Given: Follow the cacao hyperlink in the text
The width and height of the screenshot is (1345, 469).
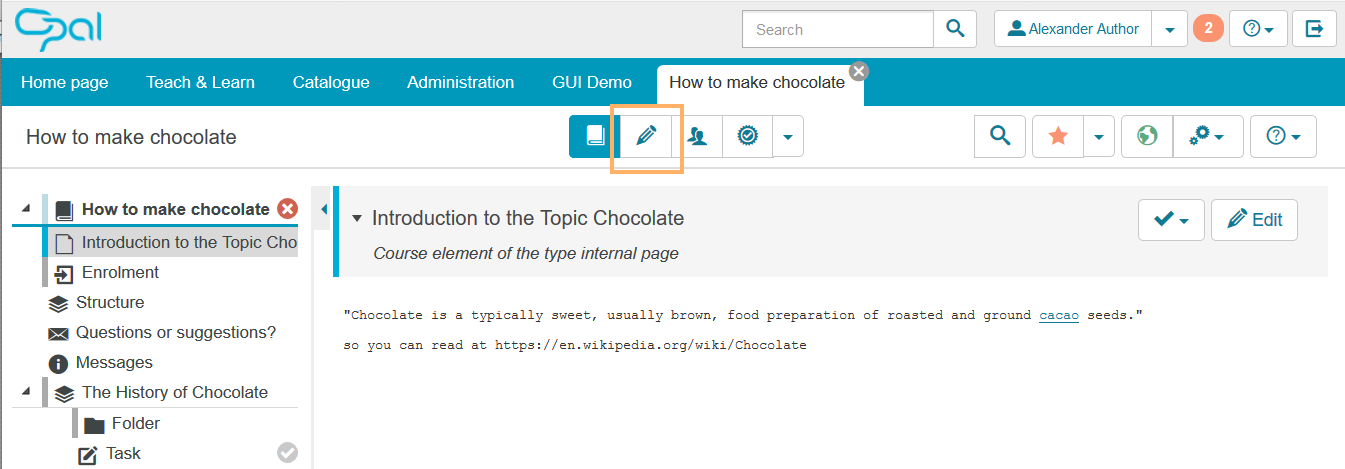Looking at the screenshot, I should pyautogui.click(x=1059, y=315).
